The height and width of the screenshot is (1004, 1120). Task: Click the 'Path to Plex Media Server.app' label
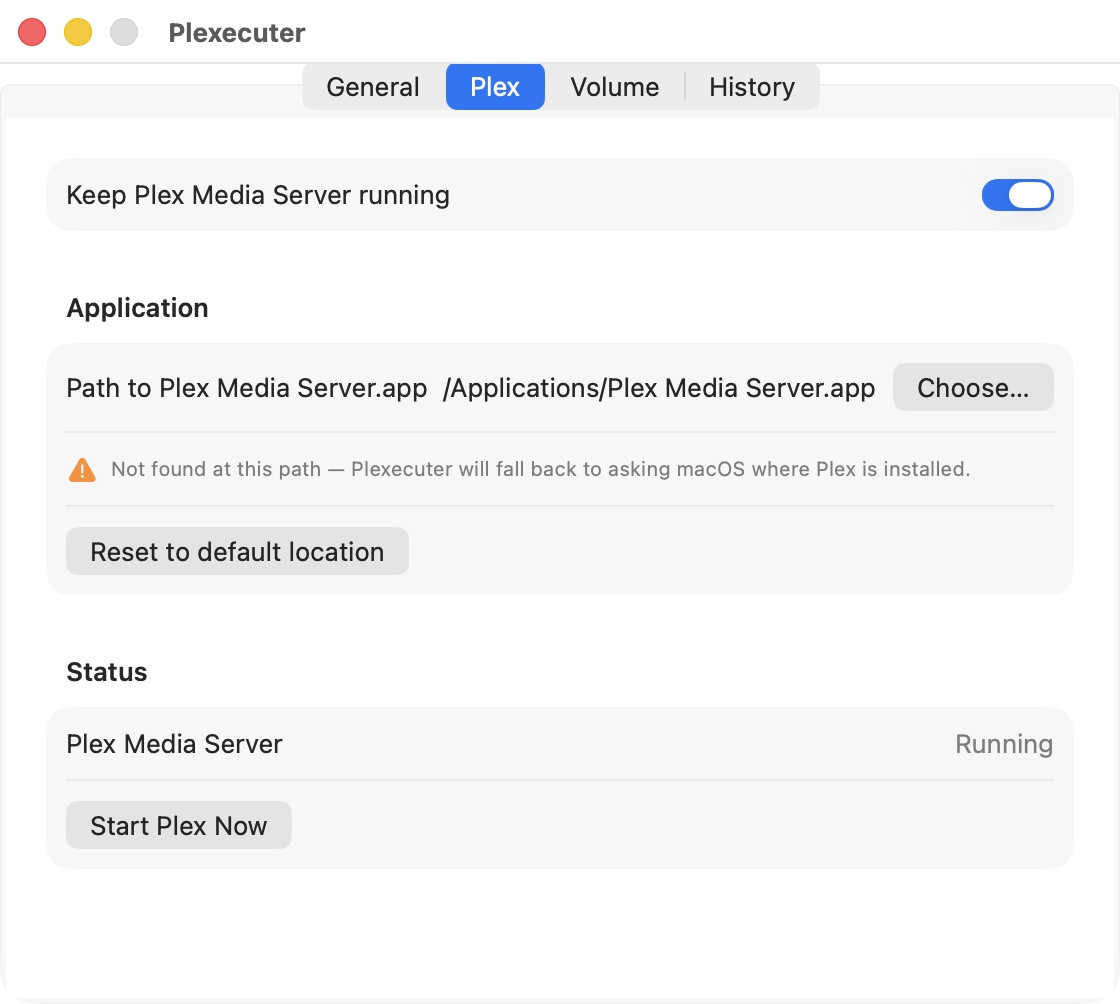click(246, 388)
